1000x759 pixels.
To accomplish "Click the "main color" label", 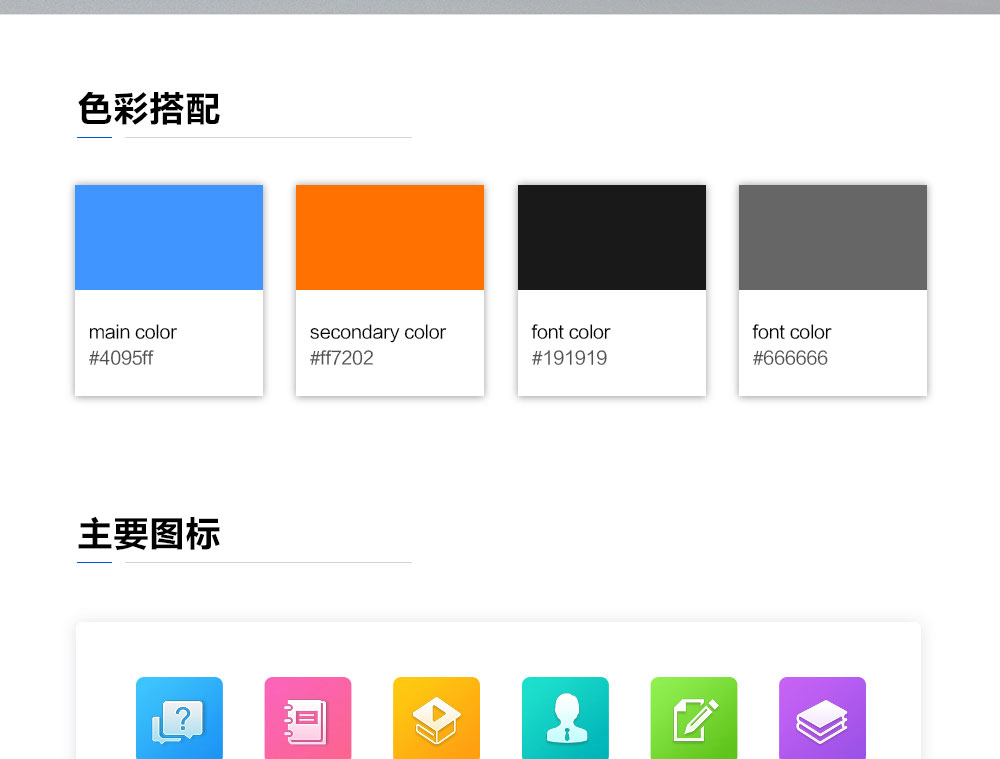I will (x=133, y=332).
